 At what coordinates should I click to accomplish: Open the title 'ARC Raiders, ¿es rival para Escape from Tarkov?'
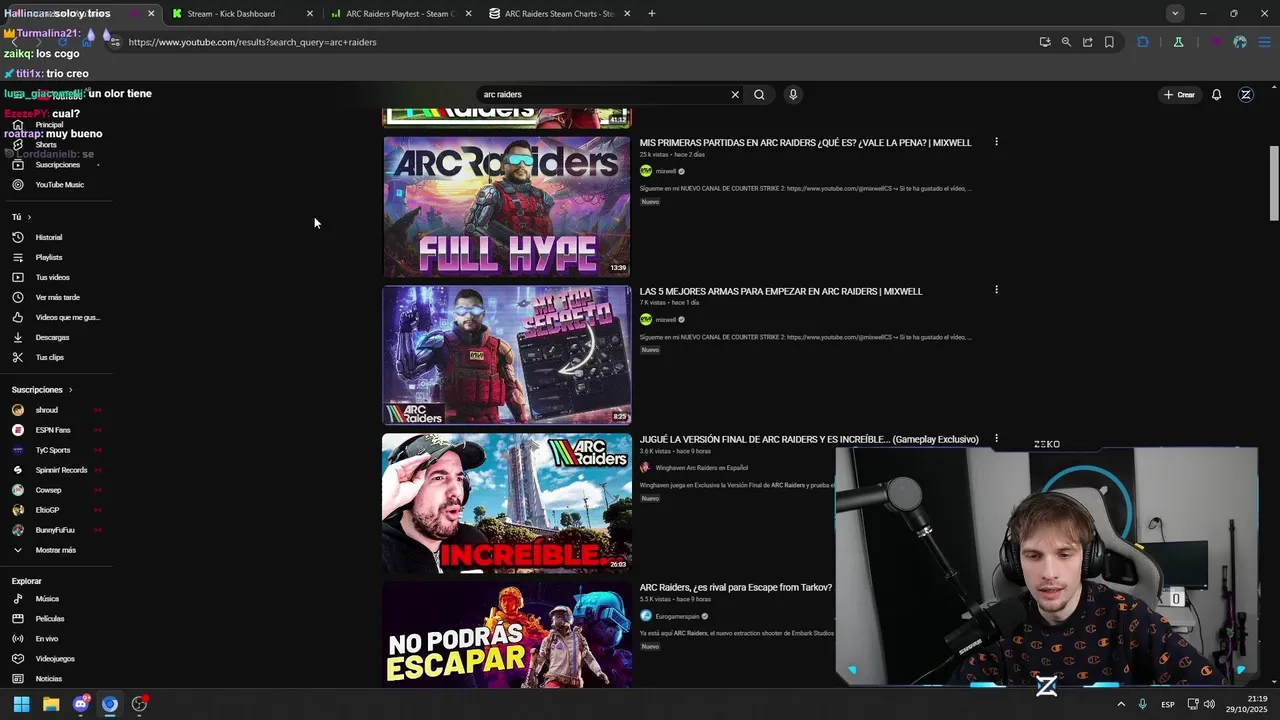(736, 588)
